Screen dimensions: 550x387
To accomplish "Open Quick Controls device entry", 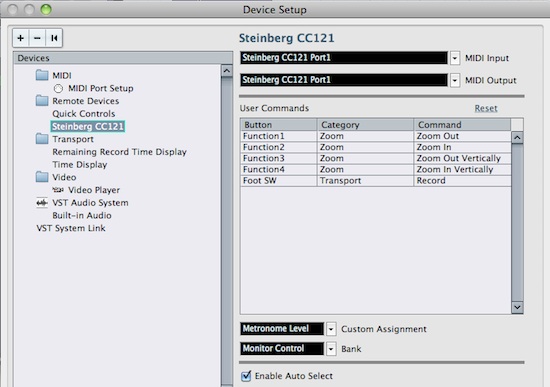I will (x=83, y=114).
